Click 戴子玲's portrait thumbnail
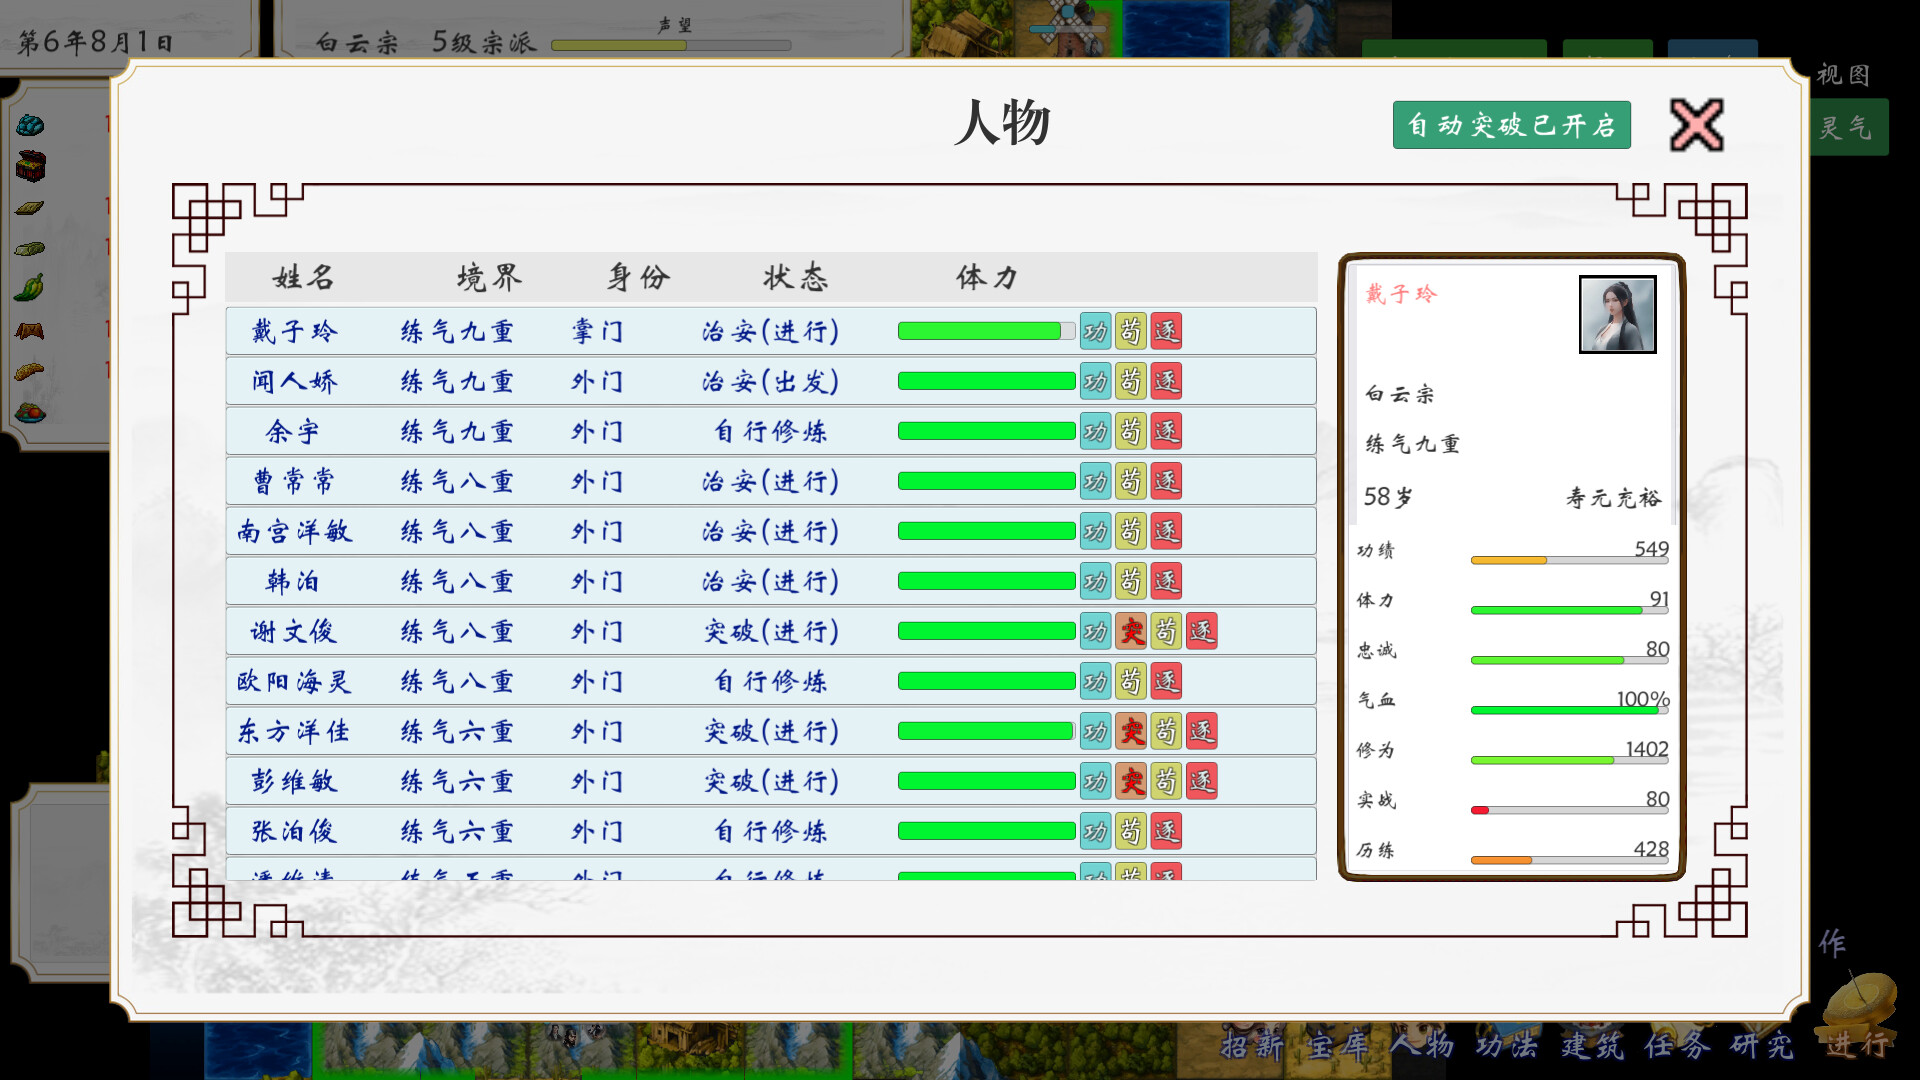The width and height of the screenshot is (1920, 1080). tap(1618, 313)
